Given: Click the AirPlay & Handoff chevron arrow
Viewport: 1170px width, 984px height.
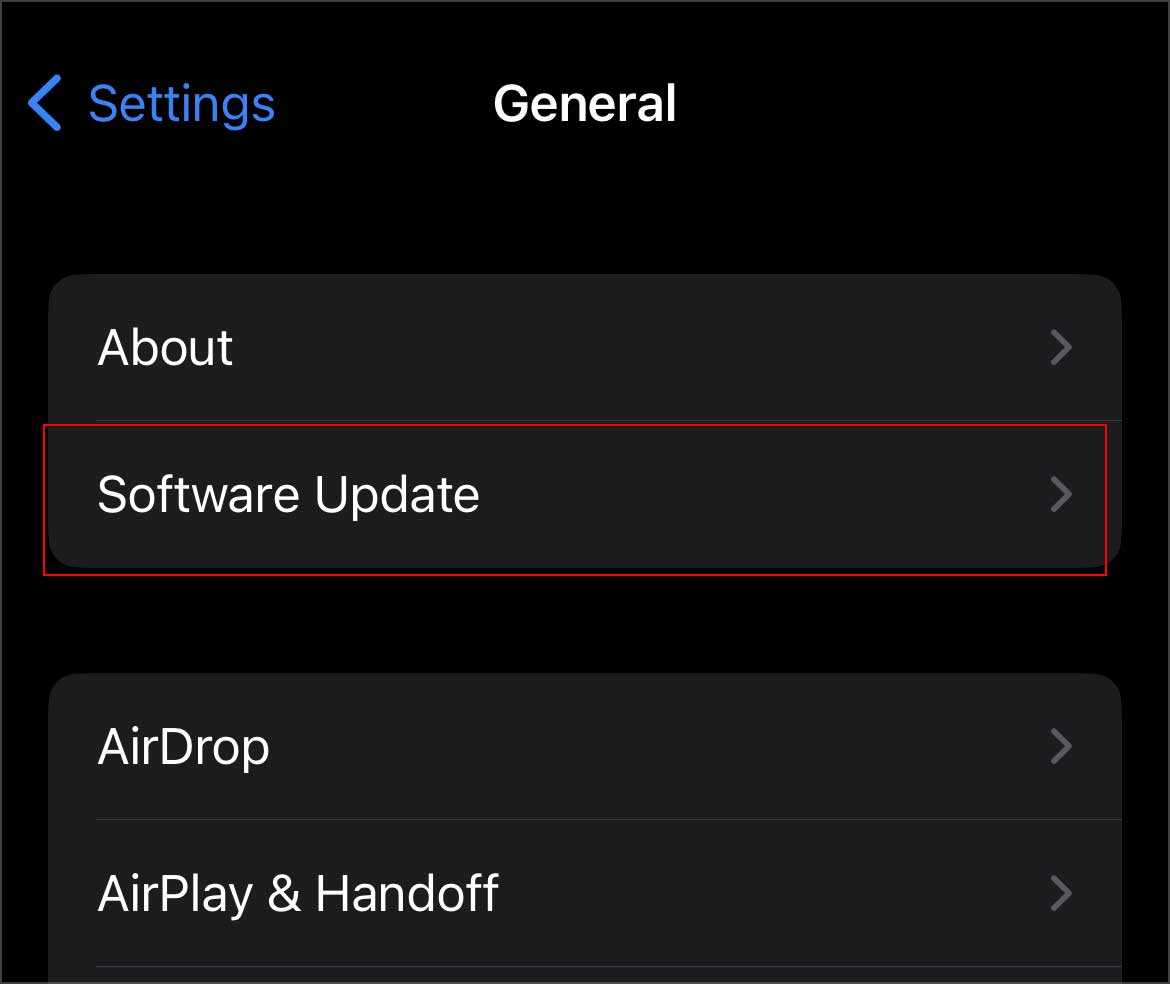Looking at the screenshot, I should pyautogui.click(x=1061, y=893).
